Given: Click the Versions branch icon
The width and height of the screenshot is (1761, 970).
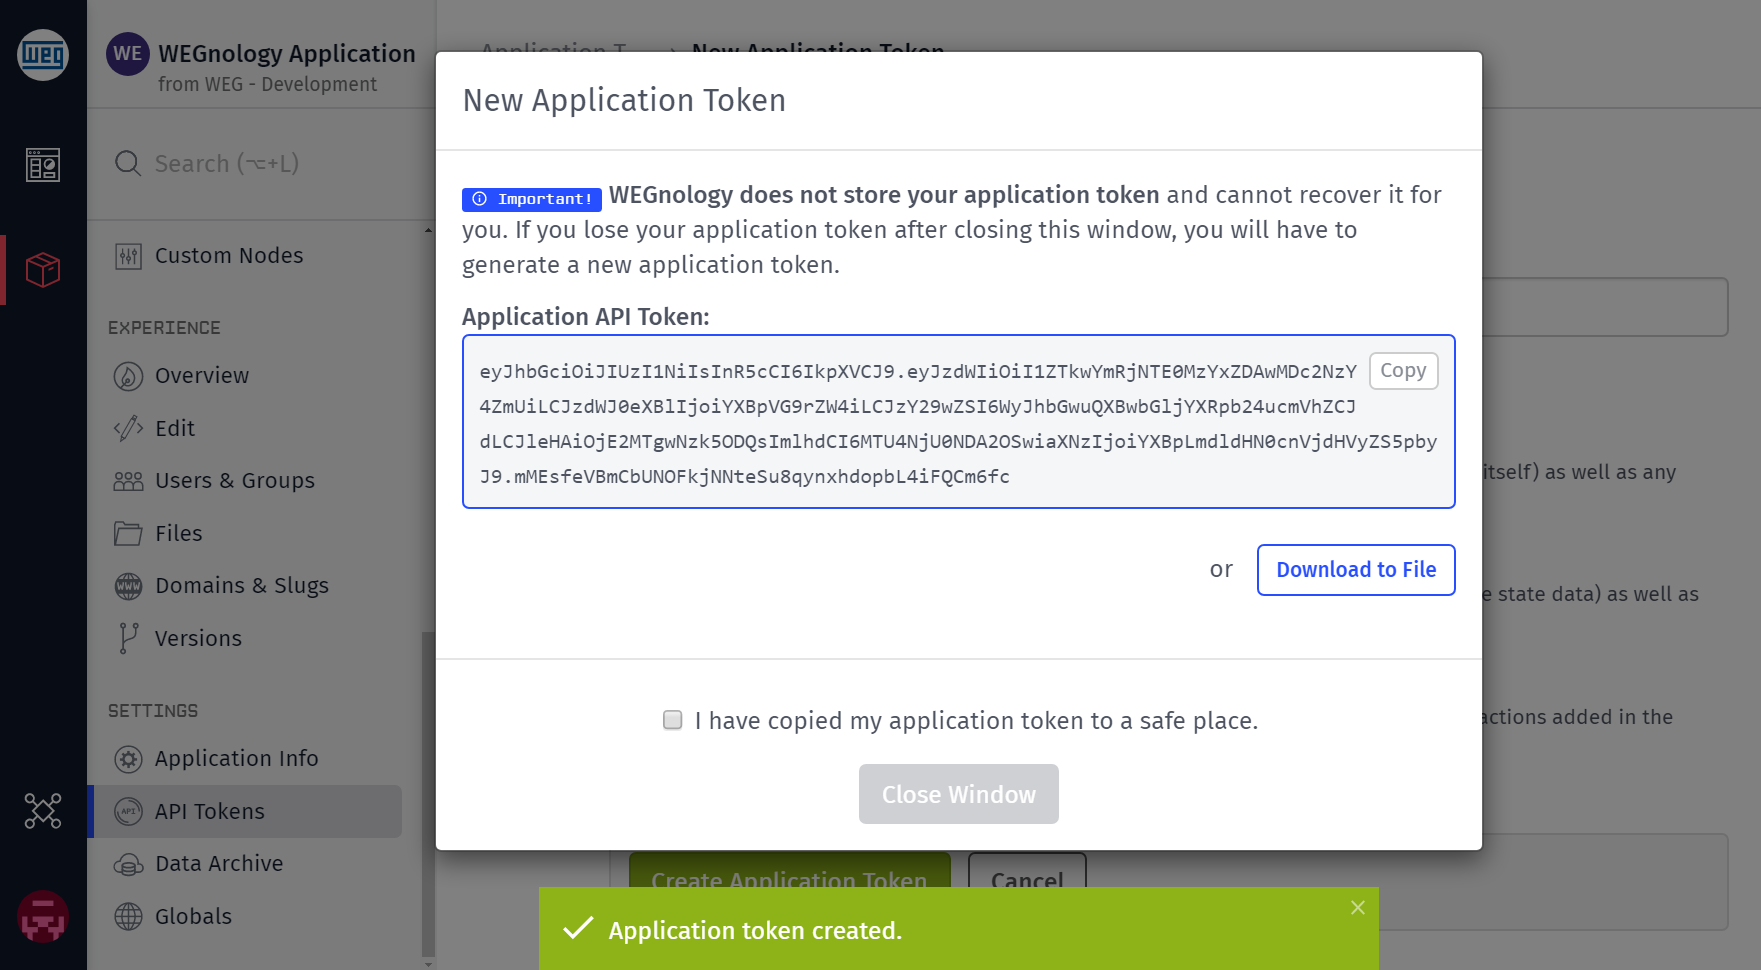Looking at the screenshot, I should click(128, 638).
